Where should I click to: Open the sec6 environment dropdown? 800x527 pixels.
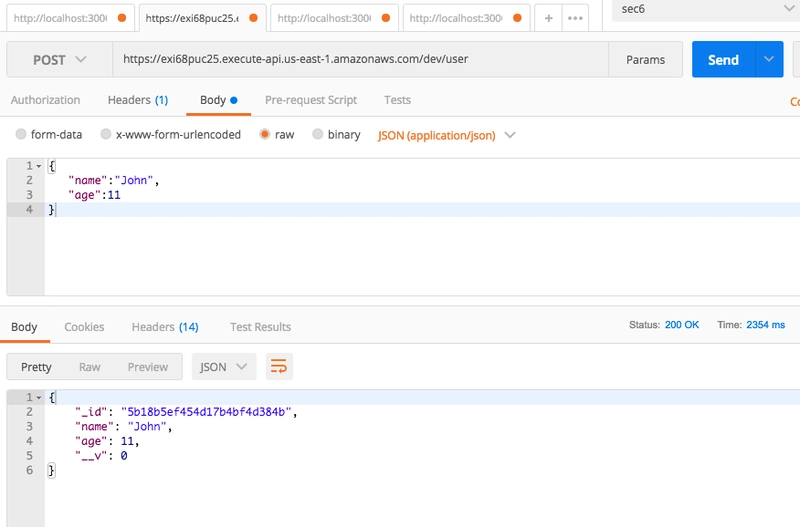point(705,9)
